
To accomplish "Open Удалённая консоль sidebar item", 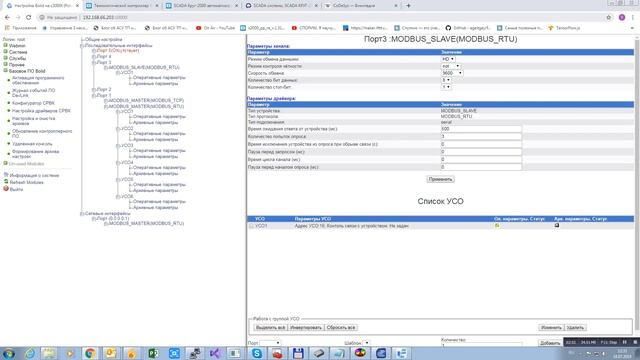I will point(32,144).
